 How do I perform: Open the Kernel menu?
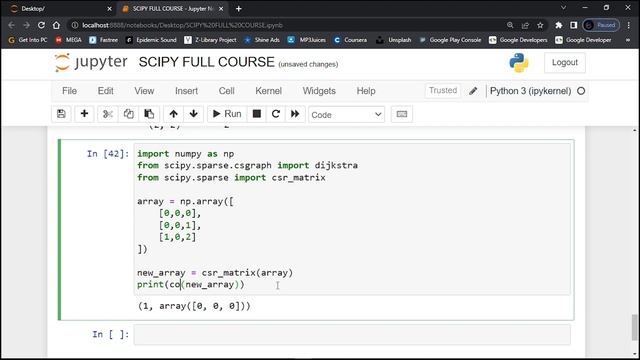[x=269, y=91]
